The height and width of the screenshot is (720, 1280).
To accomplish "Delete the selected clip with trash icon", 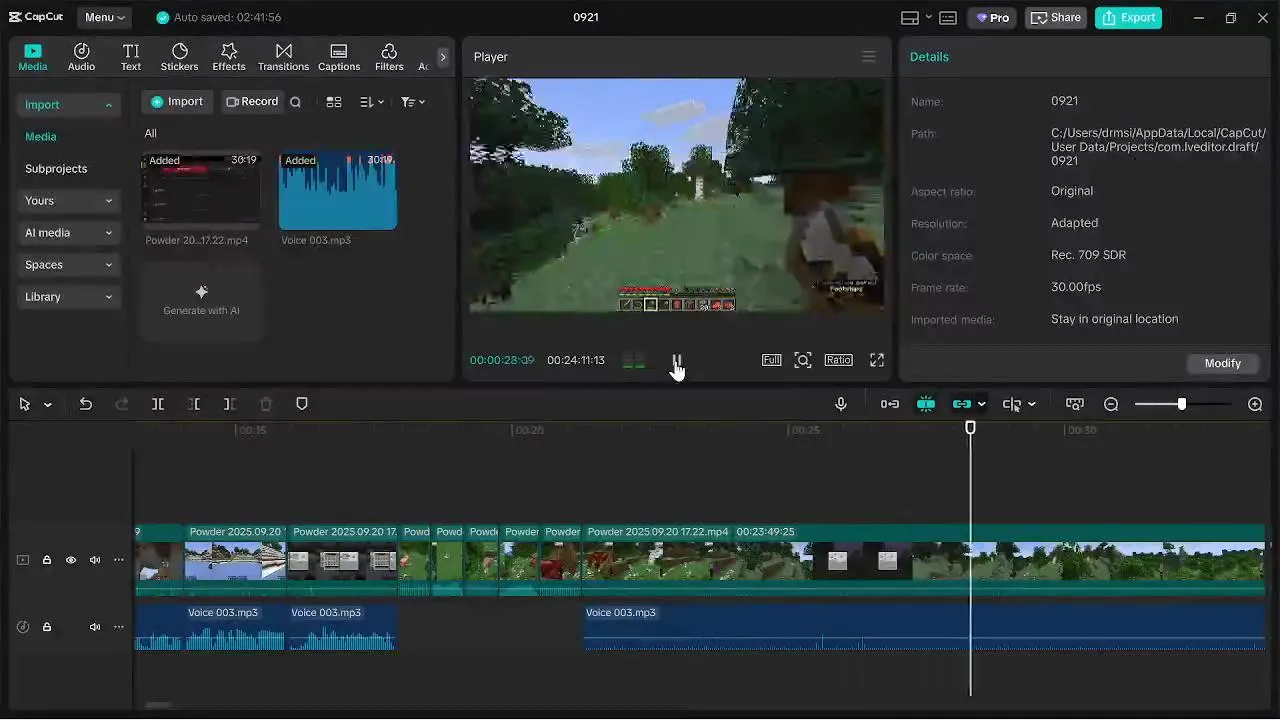I will tap(266, 404).
